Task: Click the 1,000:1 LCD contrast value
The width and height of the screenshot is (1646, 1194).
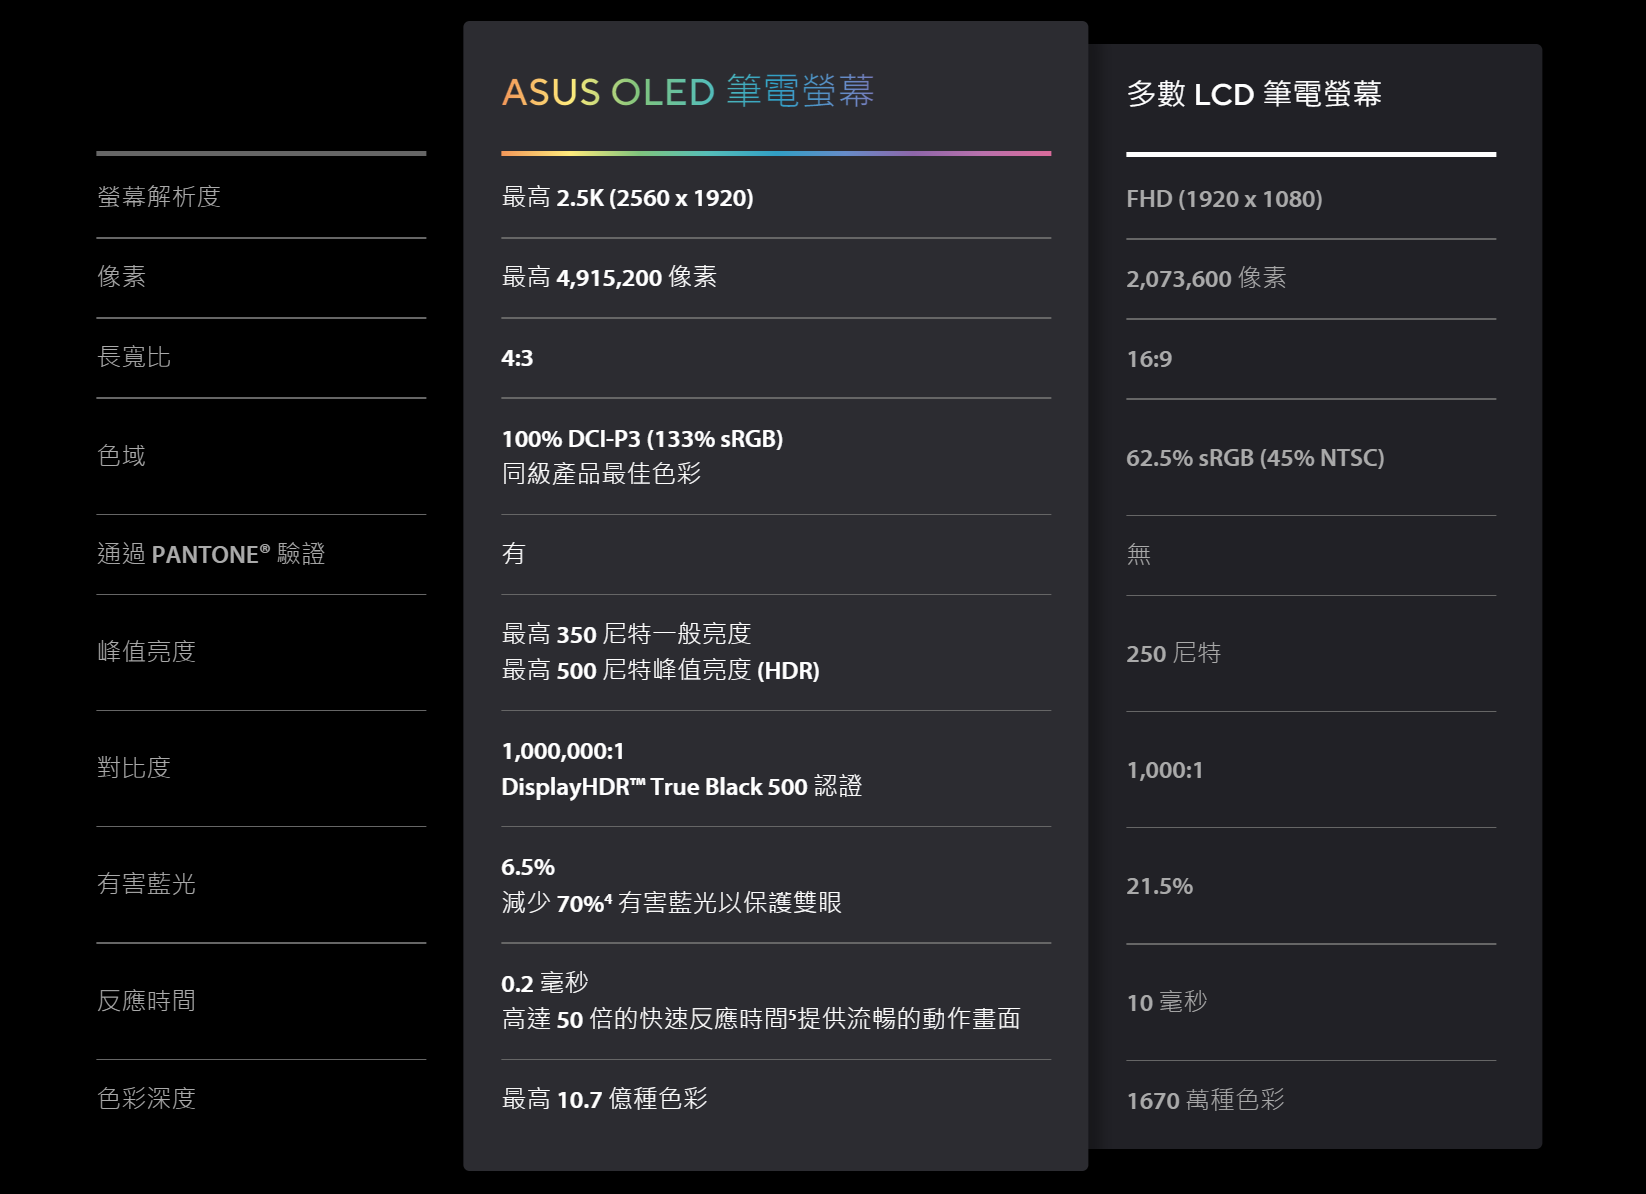Action: 1164,770
